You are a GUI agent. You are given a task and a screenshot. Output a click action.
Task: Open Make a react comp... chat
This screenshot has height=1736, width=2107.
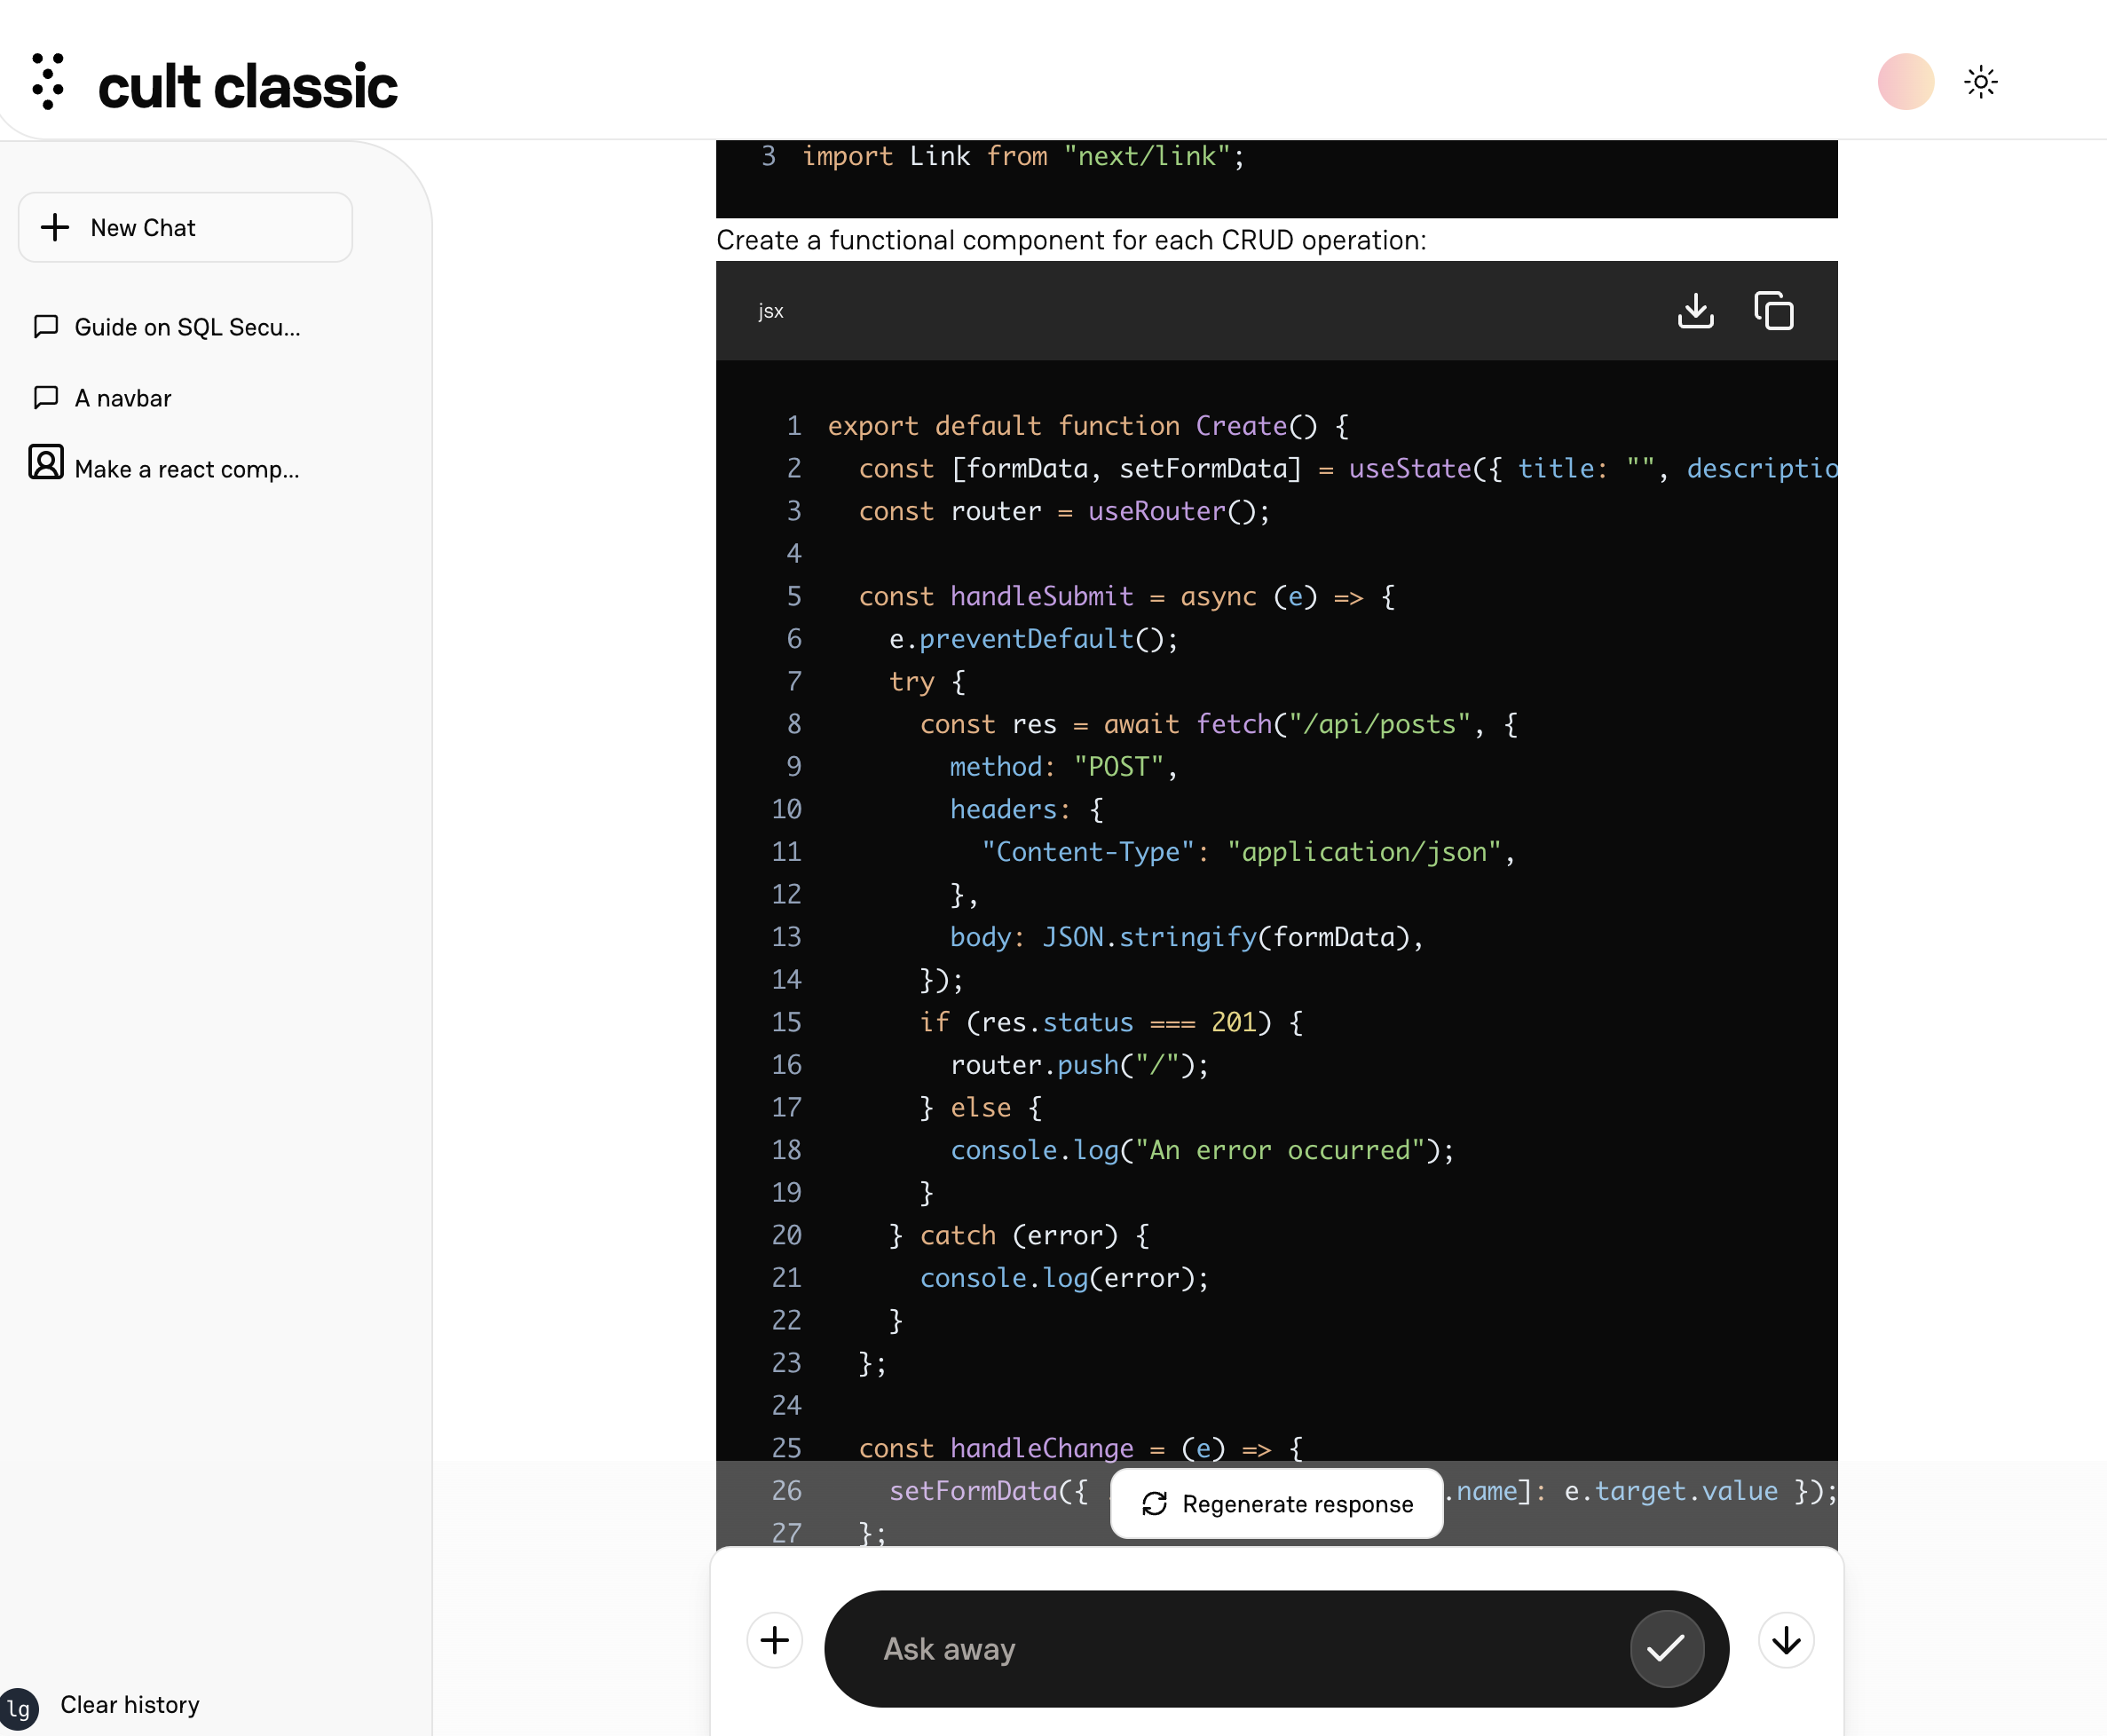[187, 469]
